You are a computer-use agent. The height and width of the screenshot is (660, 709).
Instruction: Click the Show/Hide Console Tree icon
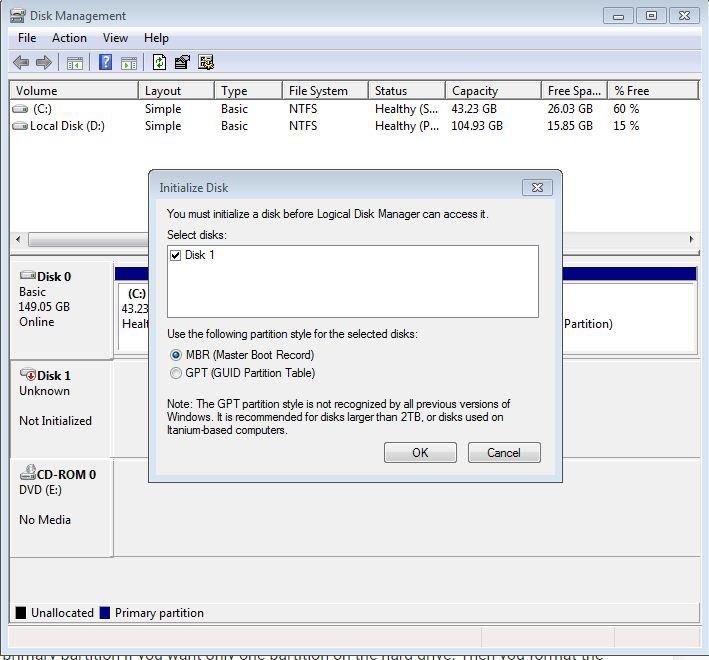tap(75, 63)
